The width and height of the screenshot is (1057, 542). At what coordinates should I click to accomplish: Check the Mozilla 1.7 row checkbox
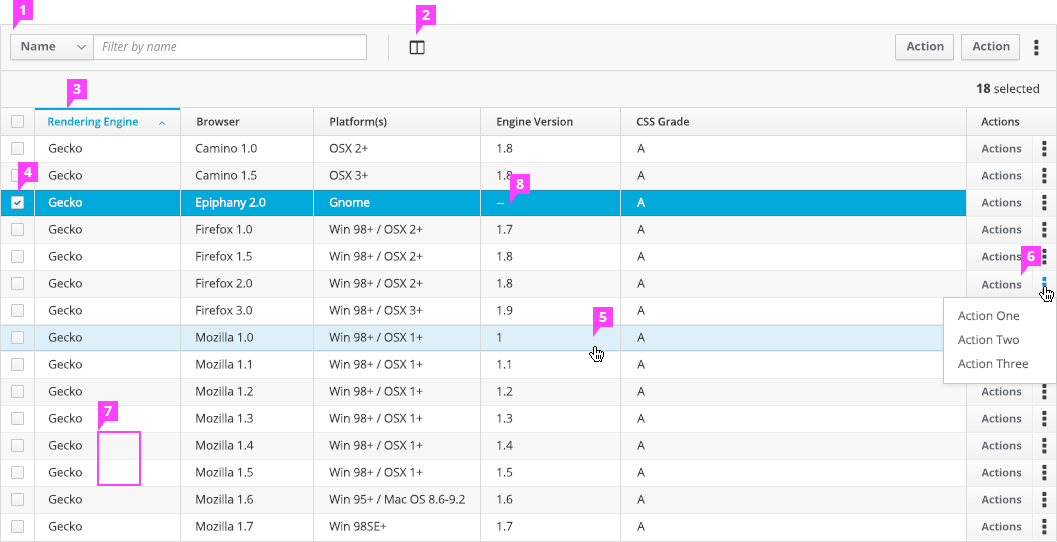[x=18, y=526]
